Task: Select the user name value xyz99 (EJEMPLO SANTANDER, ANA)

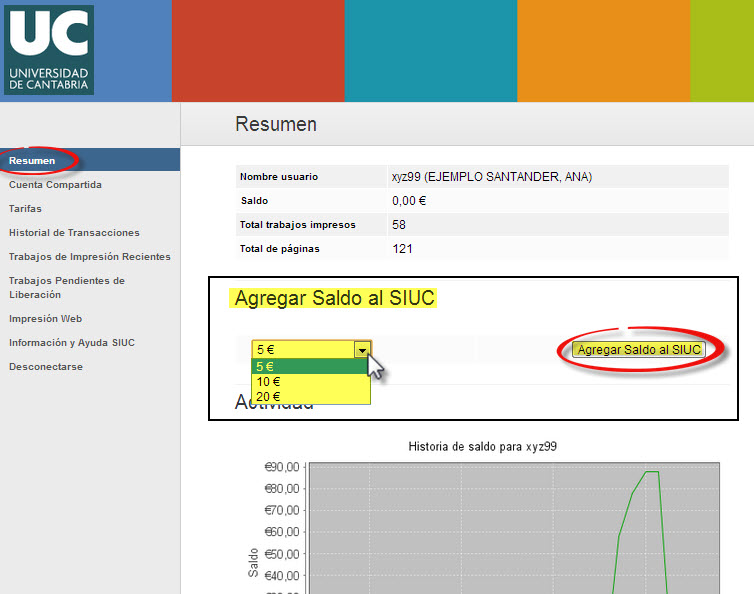Action: [x=491, y=177]
